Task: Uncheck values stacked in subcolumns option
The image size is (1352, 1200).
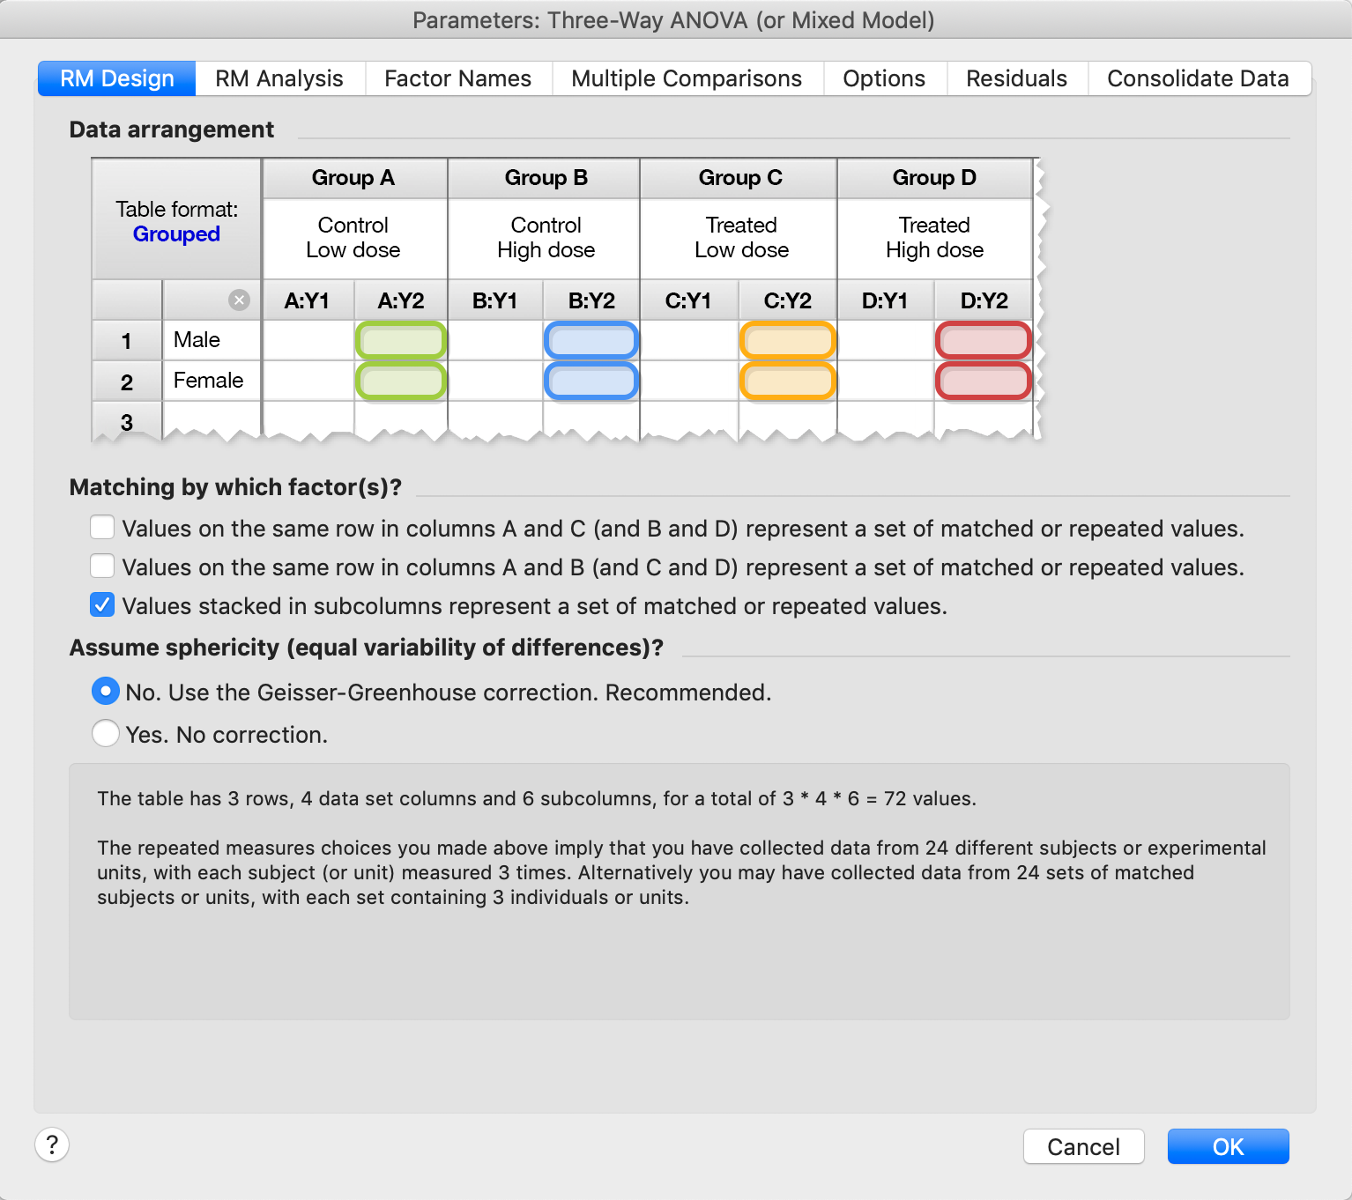Action: click(x=102, y=605)
